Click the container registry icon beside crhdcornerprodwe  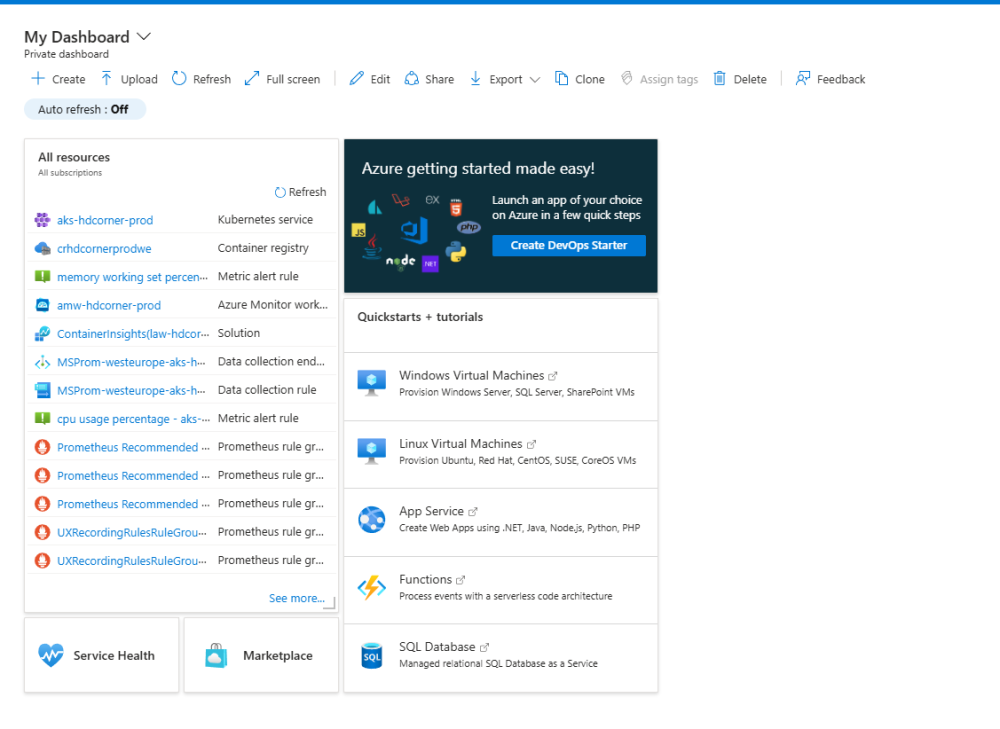point(42,248)
